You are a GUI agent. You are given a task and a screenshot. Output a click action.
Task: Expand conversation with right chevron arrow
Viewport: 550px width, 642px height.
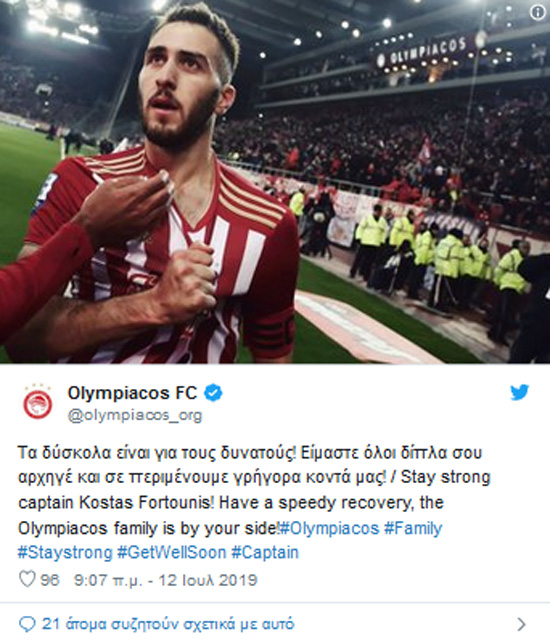click(x=521, y=624)
